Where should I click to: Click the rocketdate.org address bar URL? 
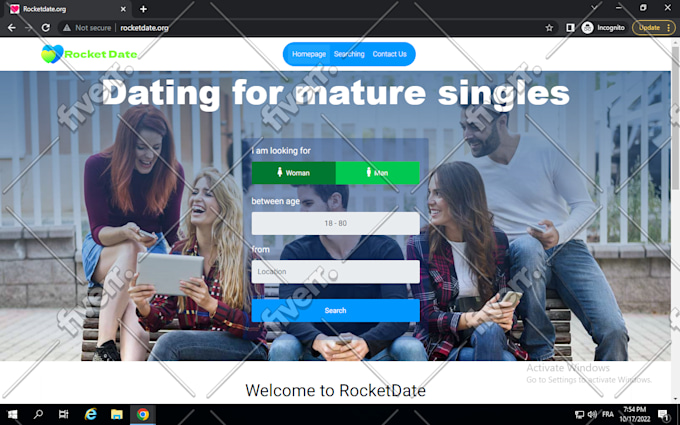[144, 28]
